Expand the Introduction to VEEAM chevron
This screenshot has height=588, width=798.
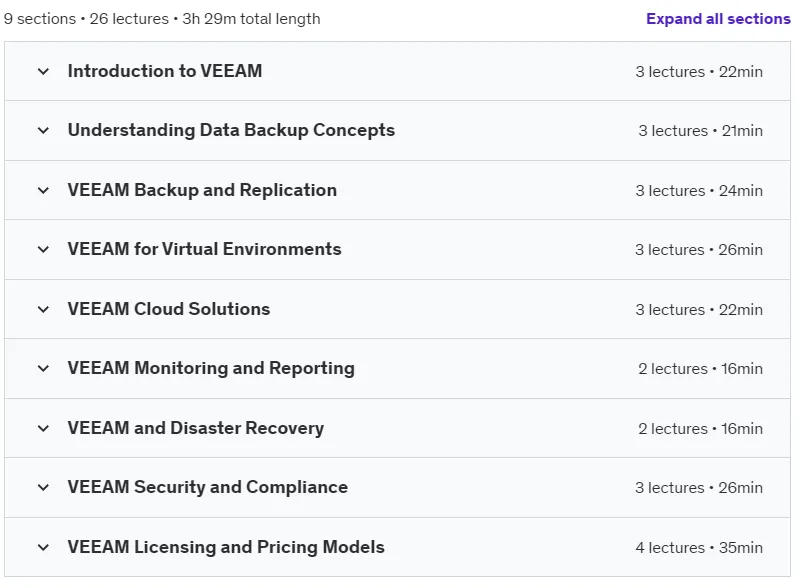tap(43, 71)
